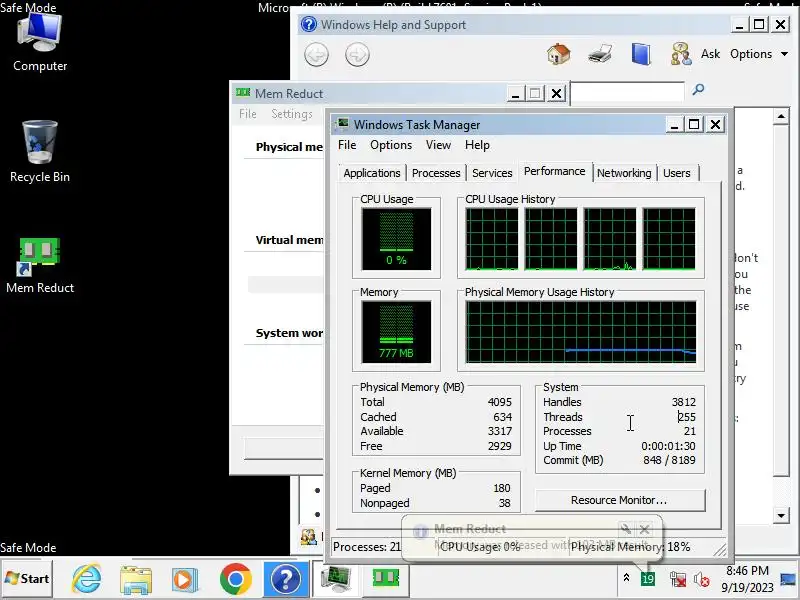The height and width of the screenshot is (600, 800).
Task: Click Up Time value 0:00:01:30
Action: 668,446
